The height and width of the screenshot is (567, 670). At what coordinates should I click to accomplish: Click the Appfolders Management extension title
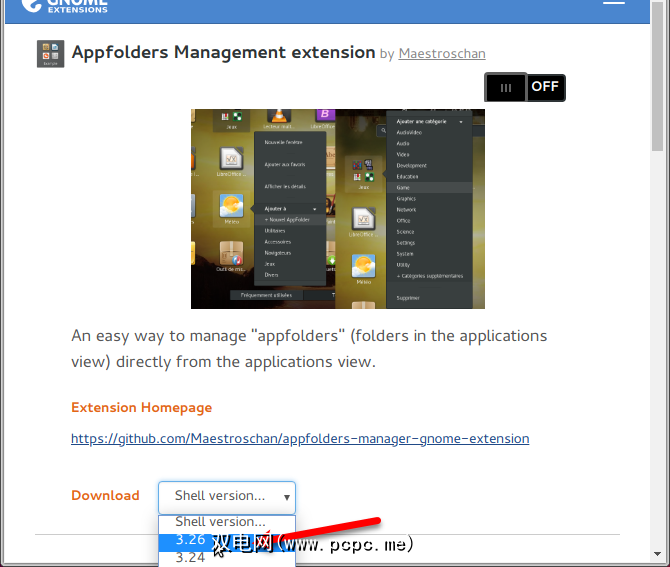point(223,53)
